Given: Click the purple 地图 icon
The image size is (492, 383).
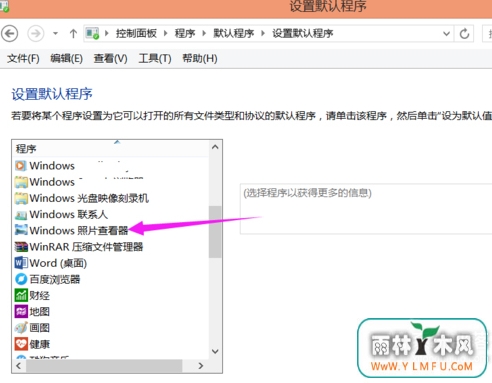Looking at the screenshot, I should click(x=21, y=312).
